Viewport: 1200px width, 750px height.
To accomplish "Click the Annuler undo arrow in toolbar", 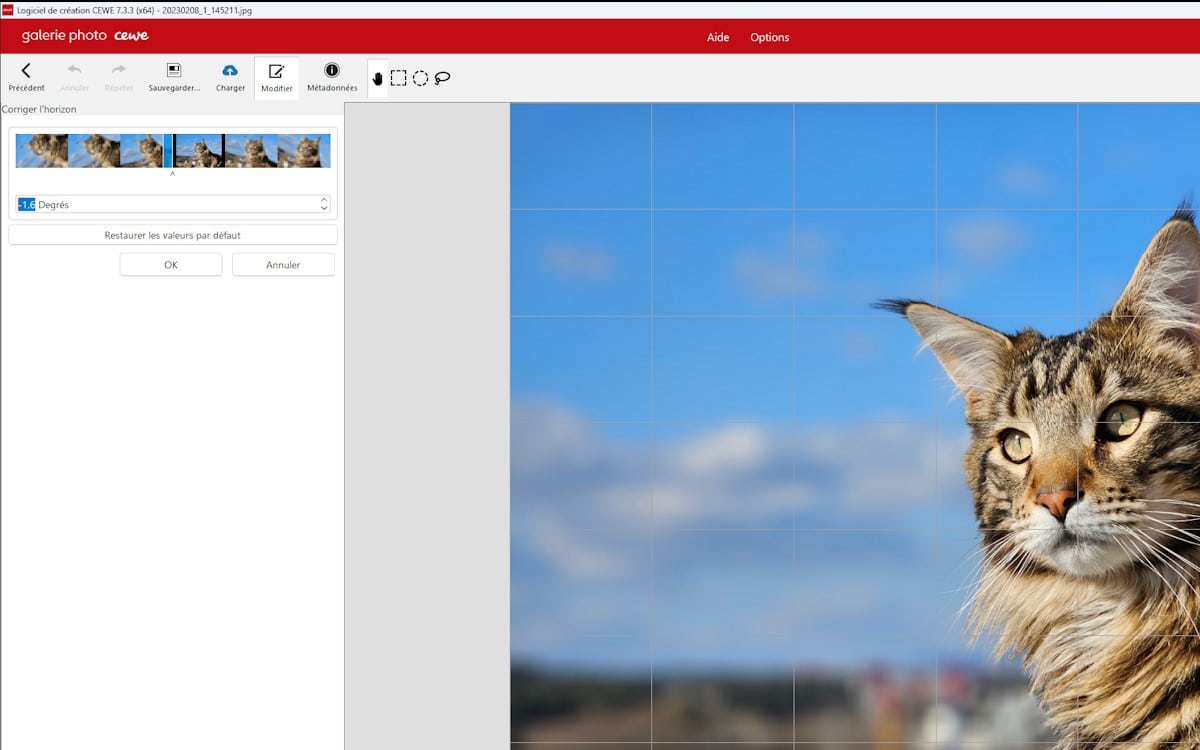I will tap(74, 76).
